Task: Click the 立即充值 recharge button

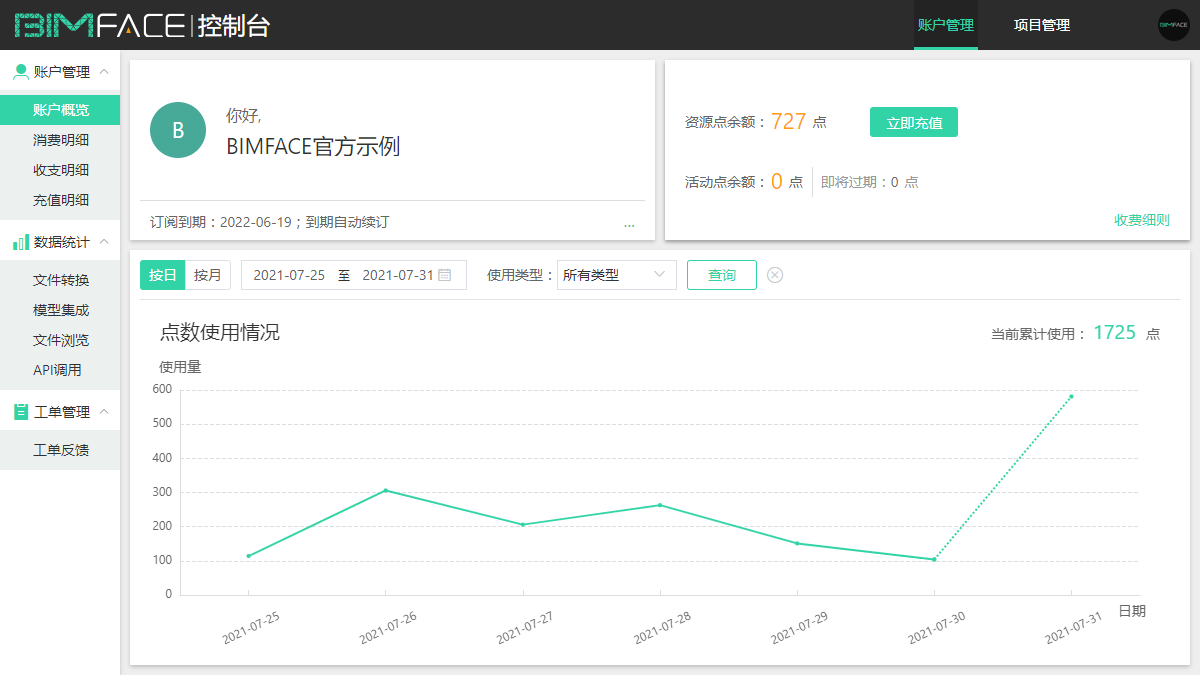Action: 913,120
